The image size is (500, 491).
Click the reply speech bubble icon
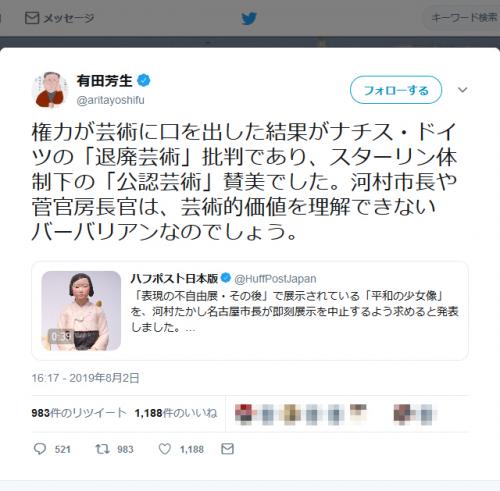40,449
